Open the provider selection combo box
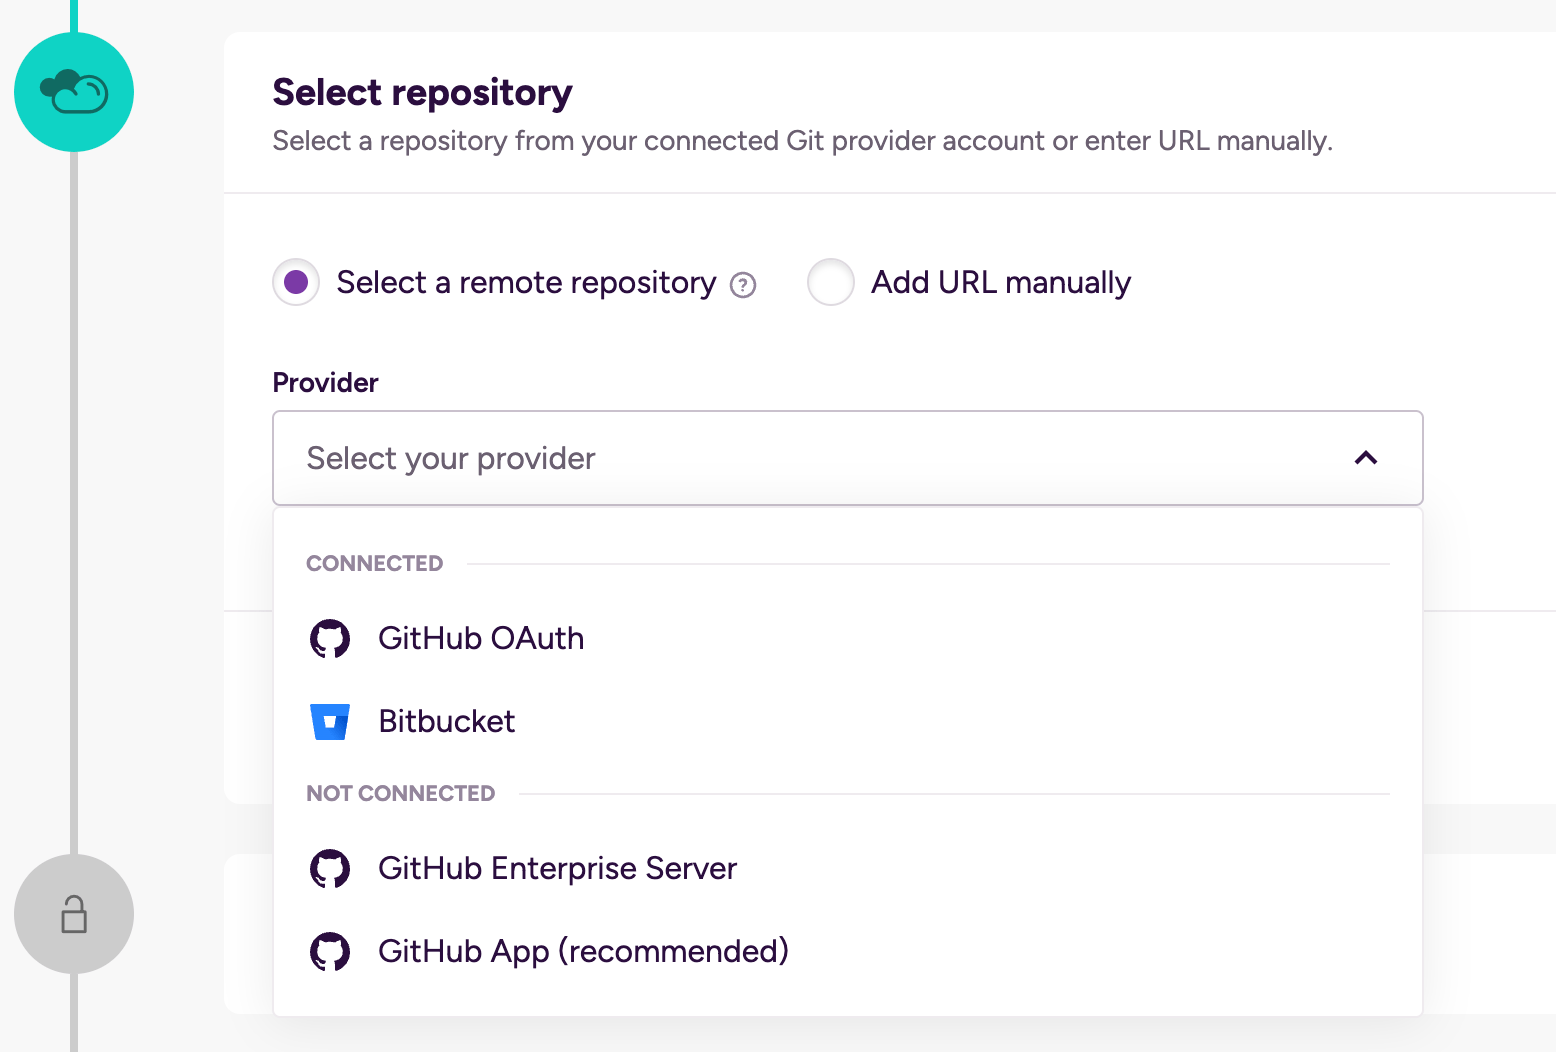Image resolution: width=1556 pixels, height=1052 pixels. pyautogui.click(x=848, y=458)
